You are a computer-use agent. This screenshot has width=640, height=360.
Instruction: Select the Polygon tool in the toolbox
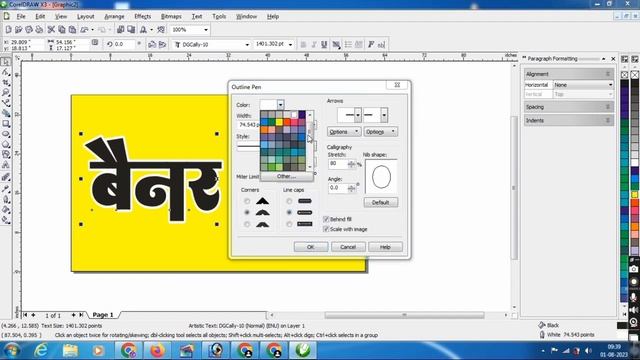[6, 144]
